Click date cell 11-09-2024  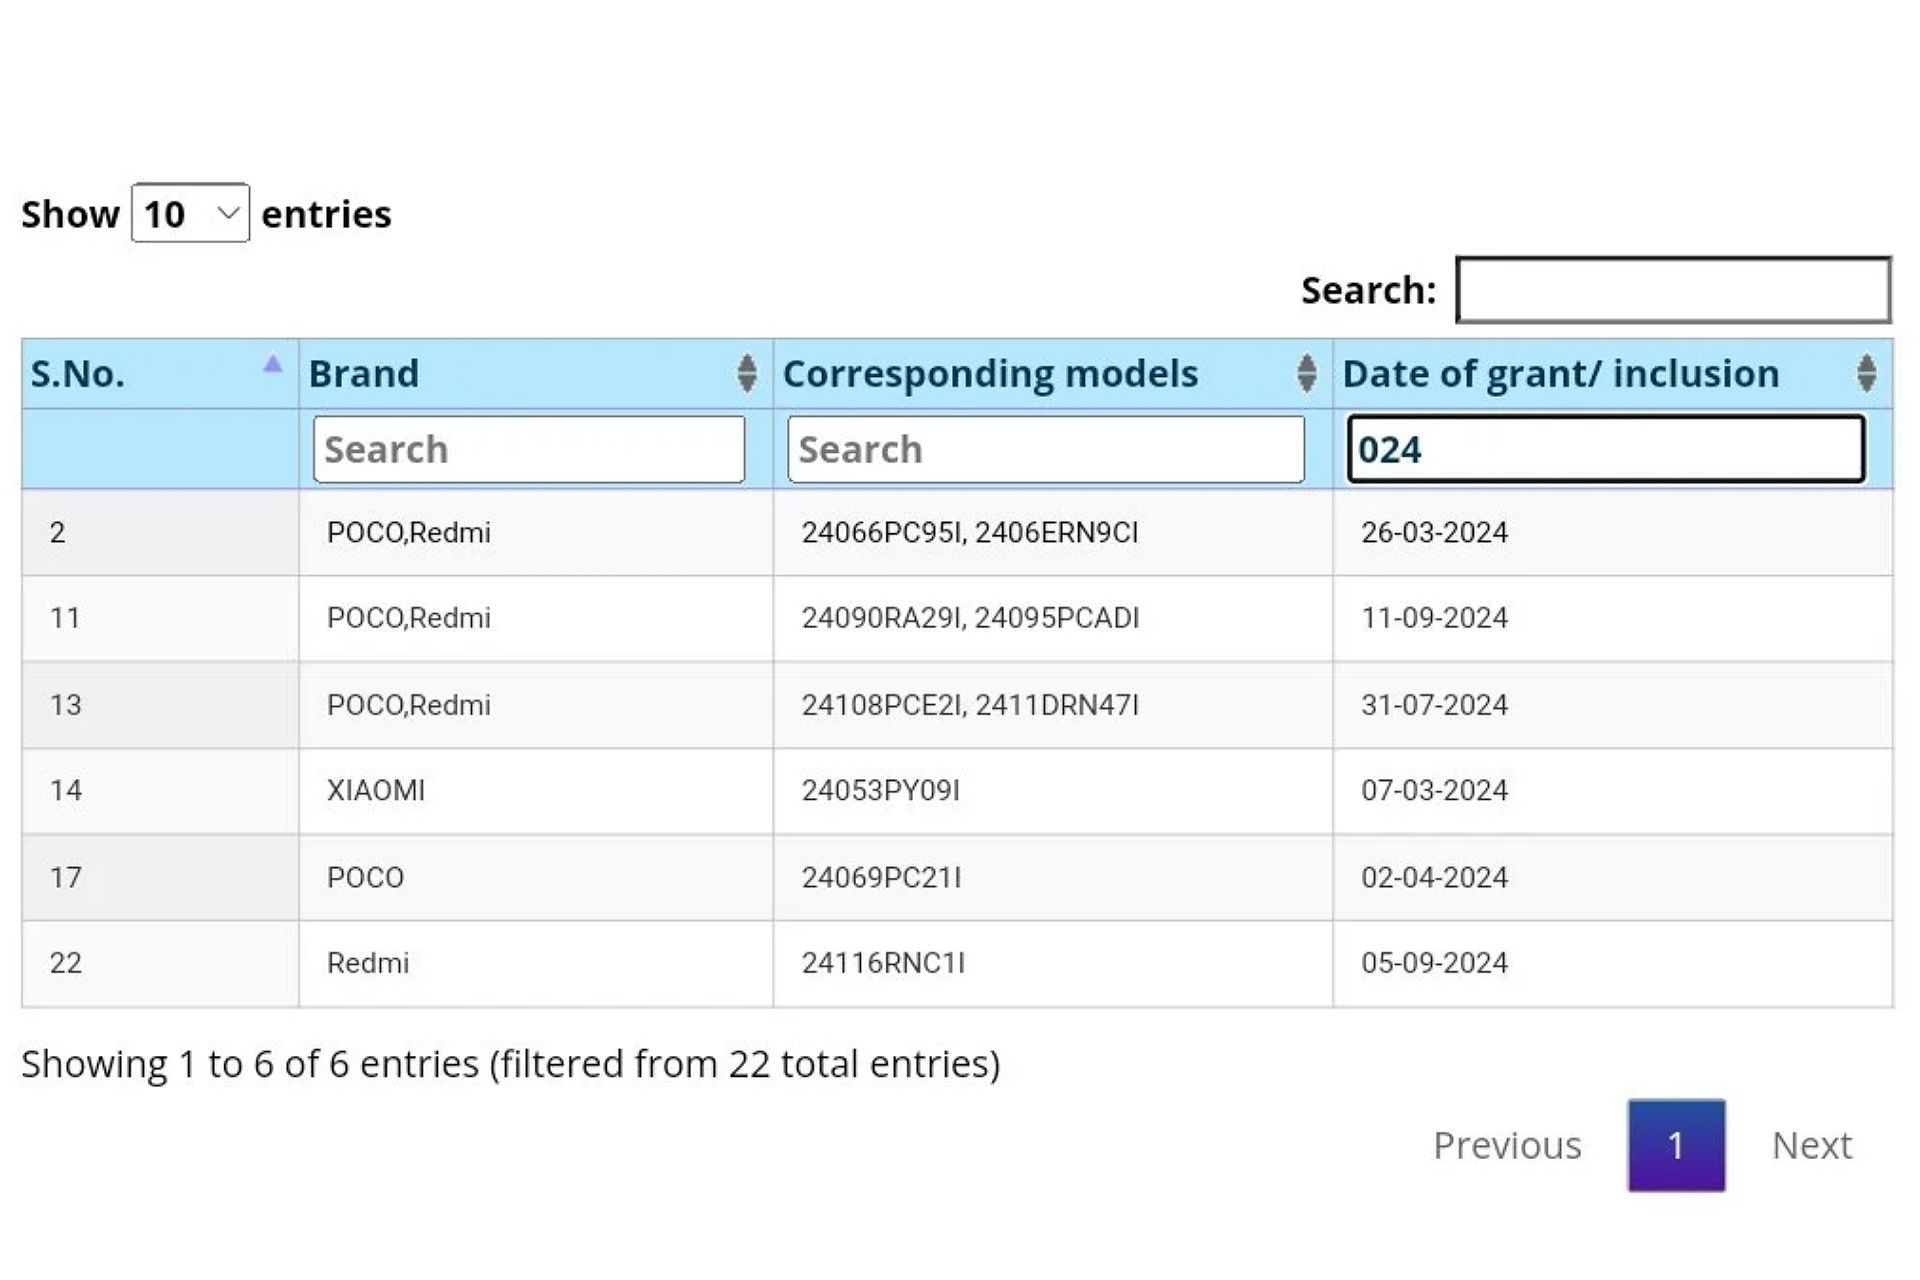click(x=1612, y=618)
